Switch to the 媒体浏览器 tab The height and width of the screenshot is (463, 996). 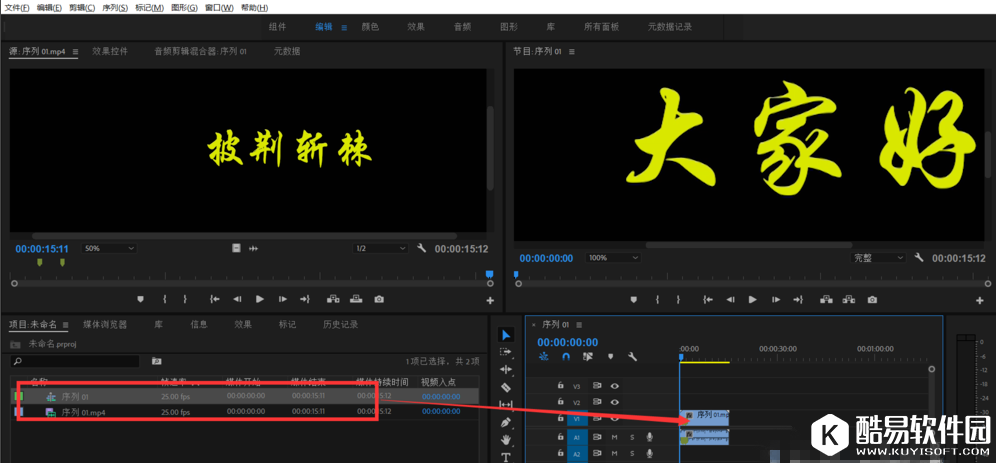(x=104, y=324)
